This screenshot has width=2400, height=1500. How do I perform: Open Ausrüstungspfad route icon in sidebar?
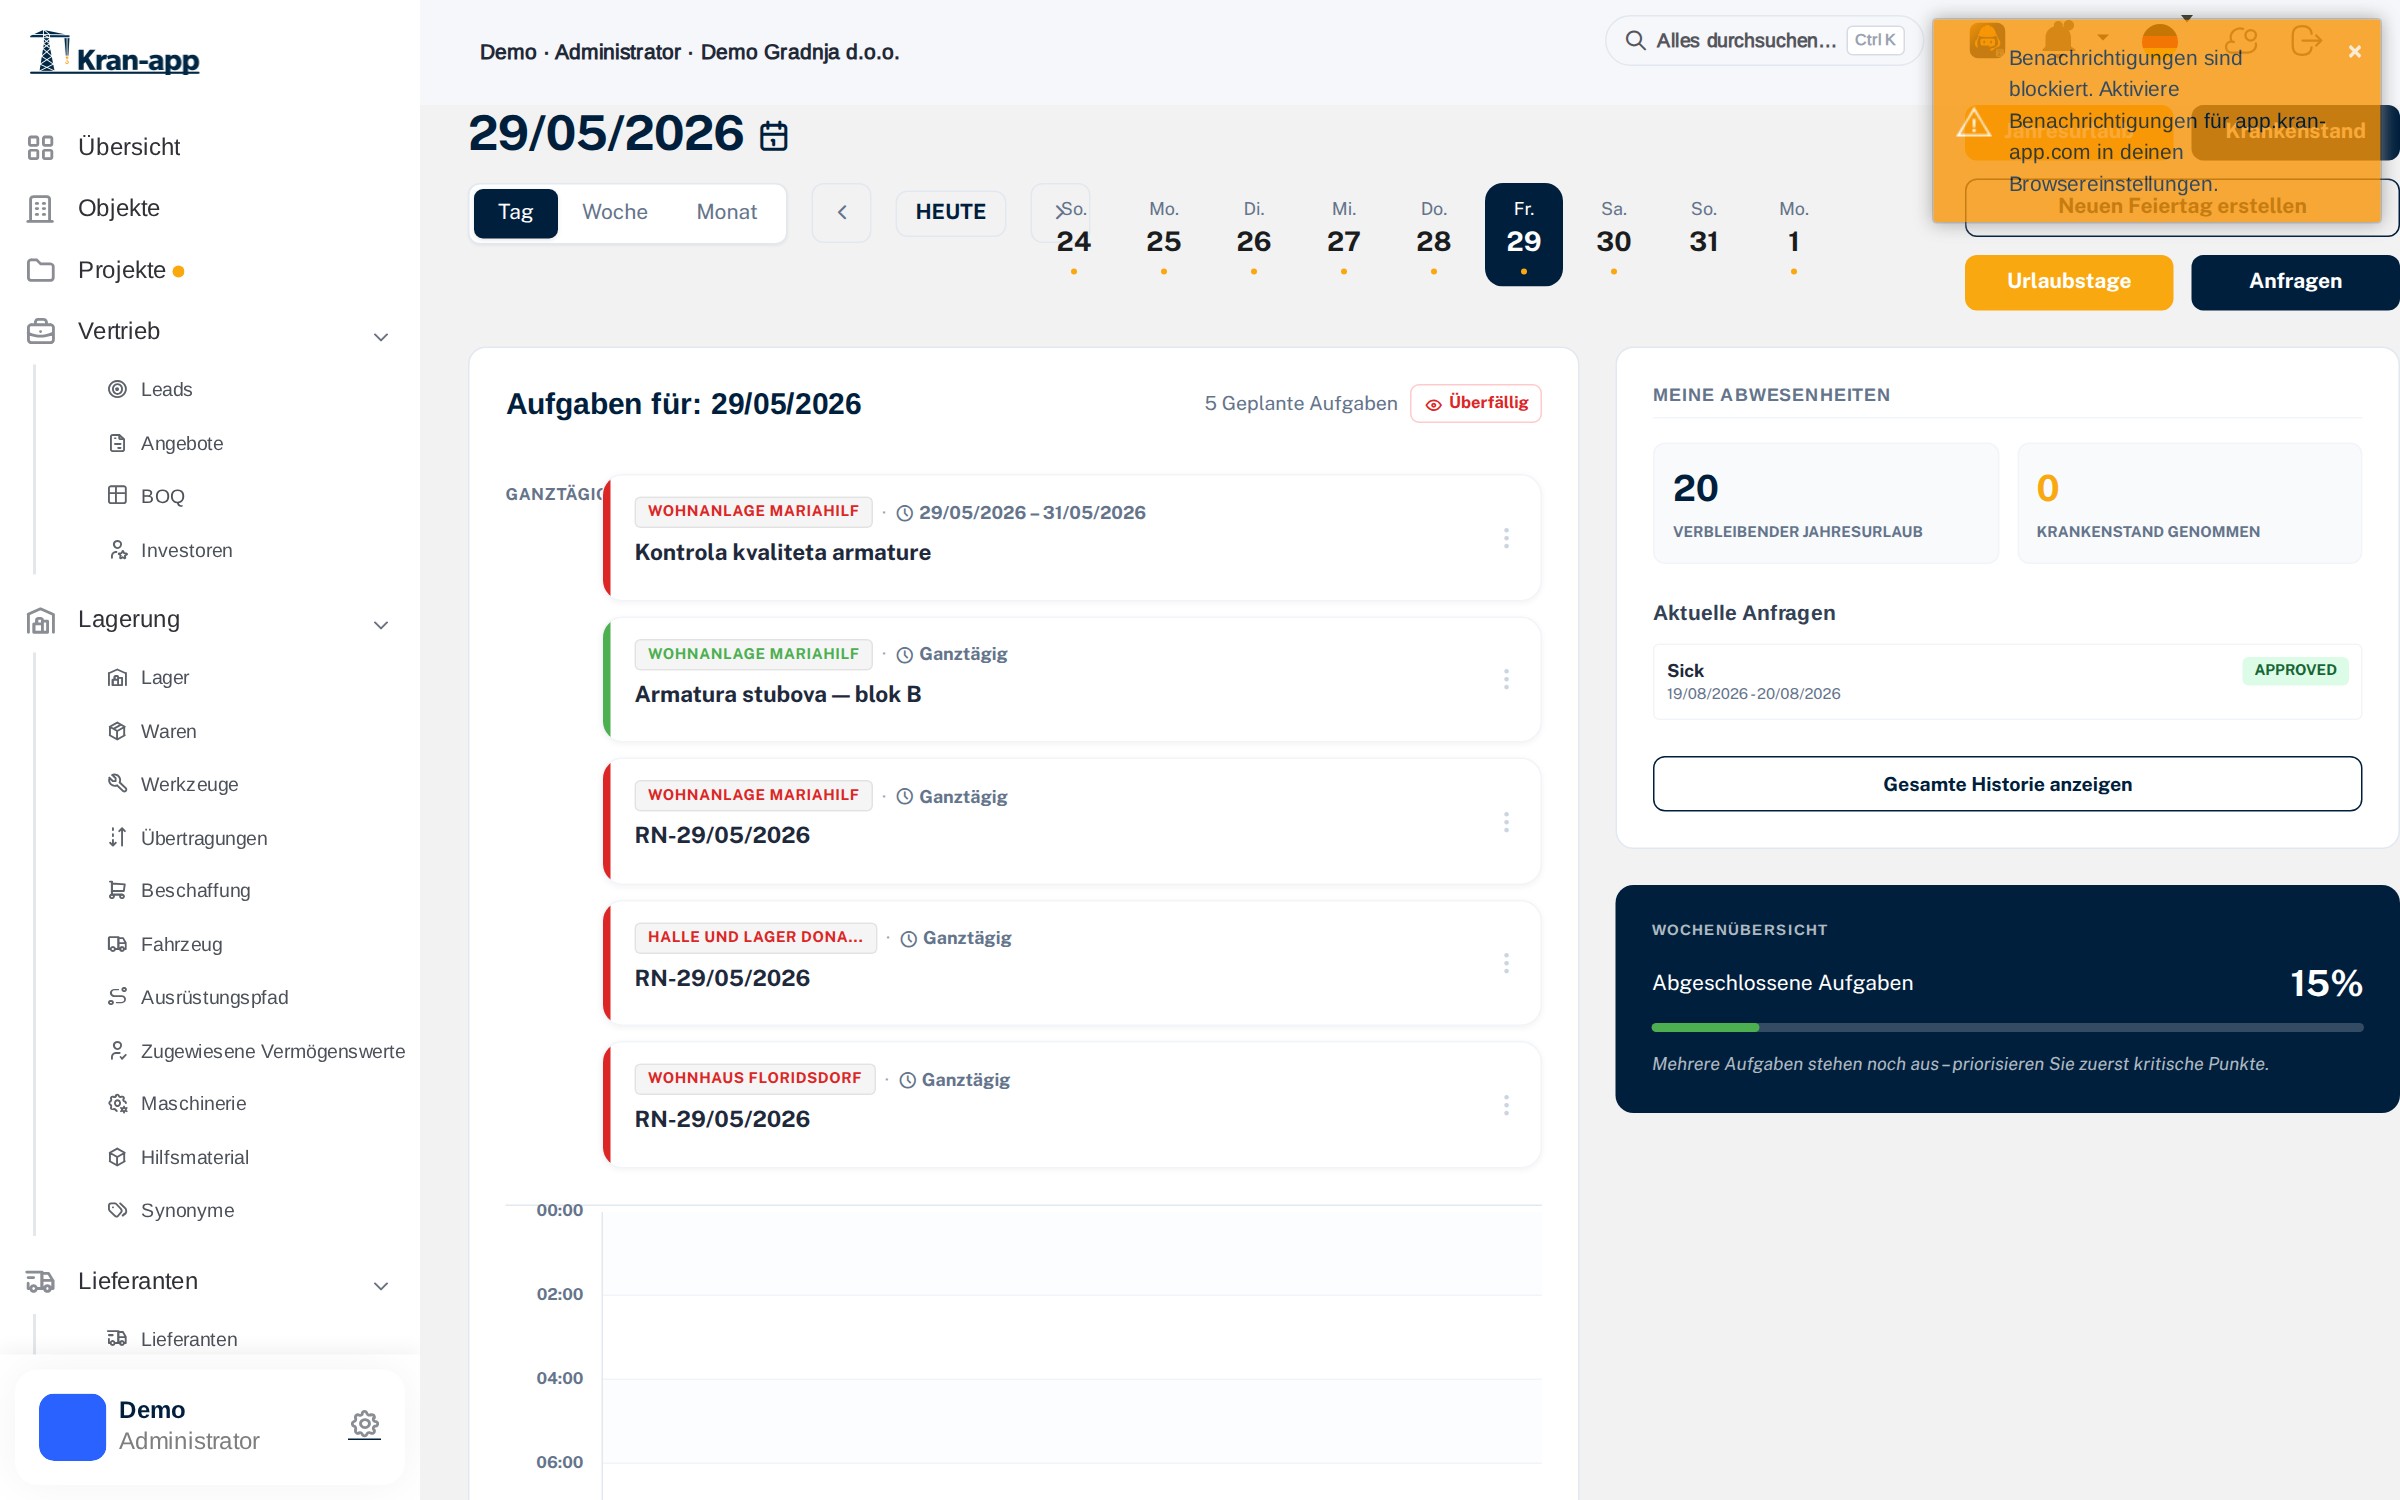click(x=117, y=997)
